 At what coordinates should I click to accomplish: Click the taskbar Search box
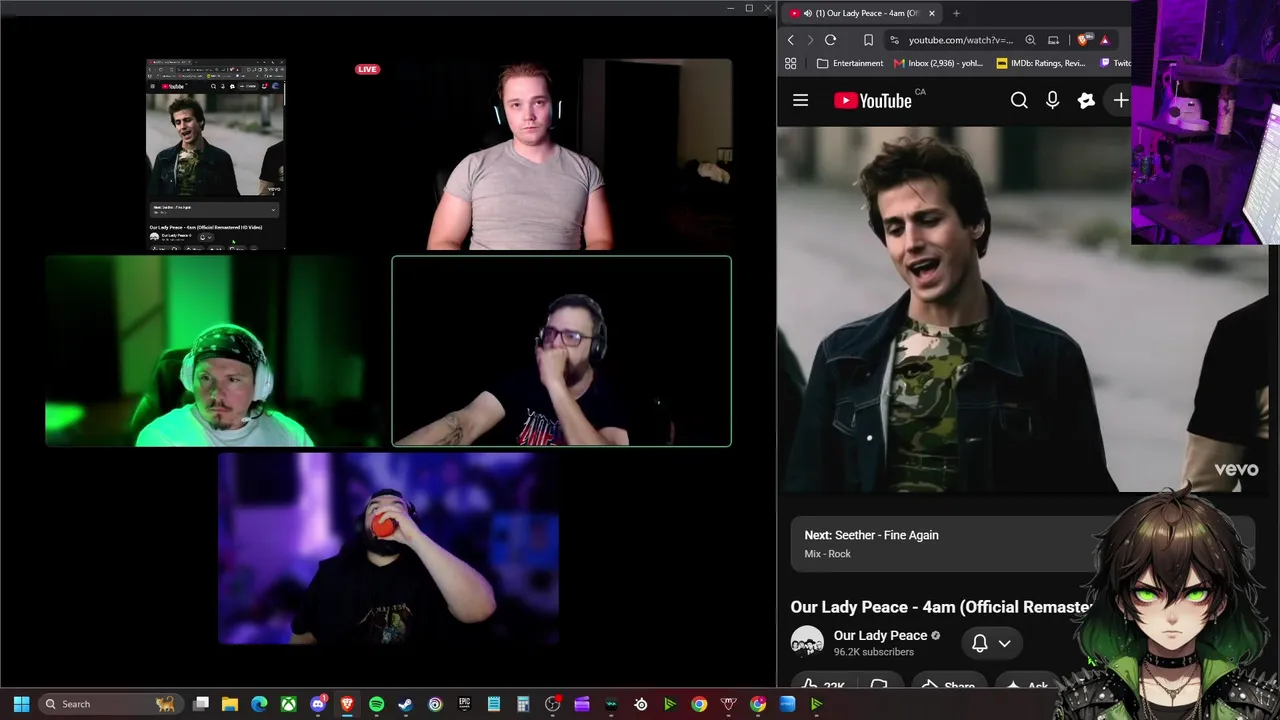click(110, 704)
